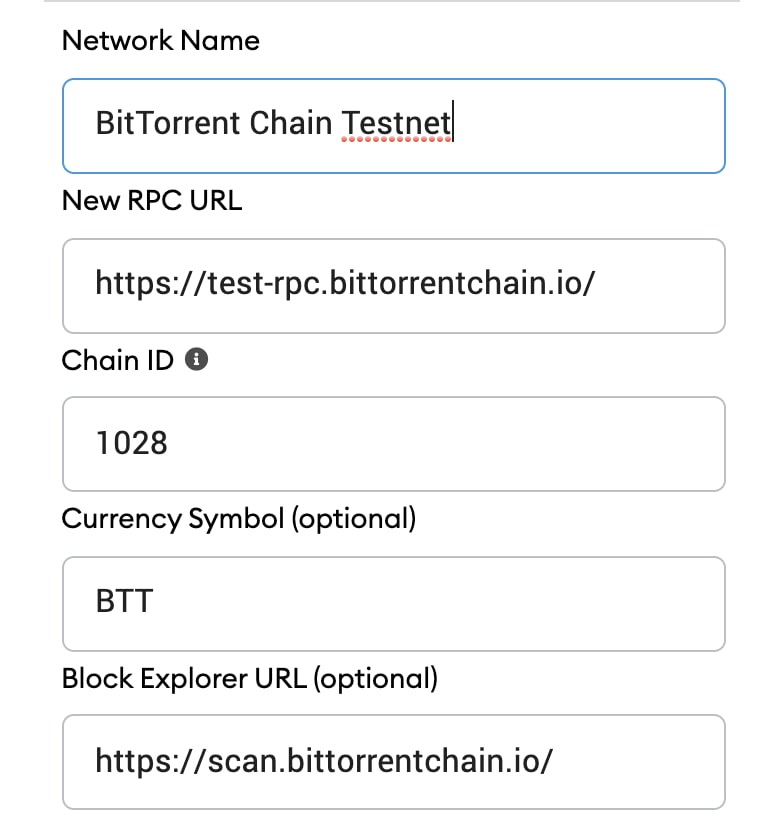Click the word Chain inside Network Name field
Viewport: 758px width, 829px height.
click(291, 123)
